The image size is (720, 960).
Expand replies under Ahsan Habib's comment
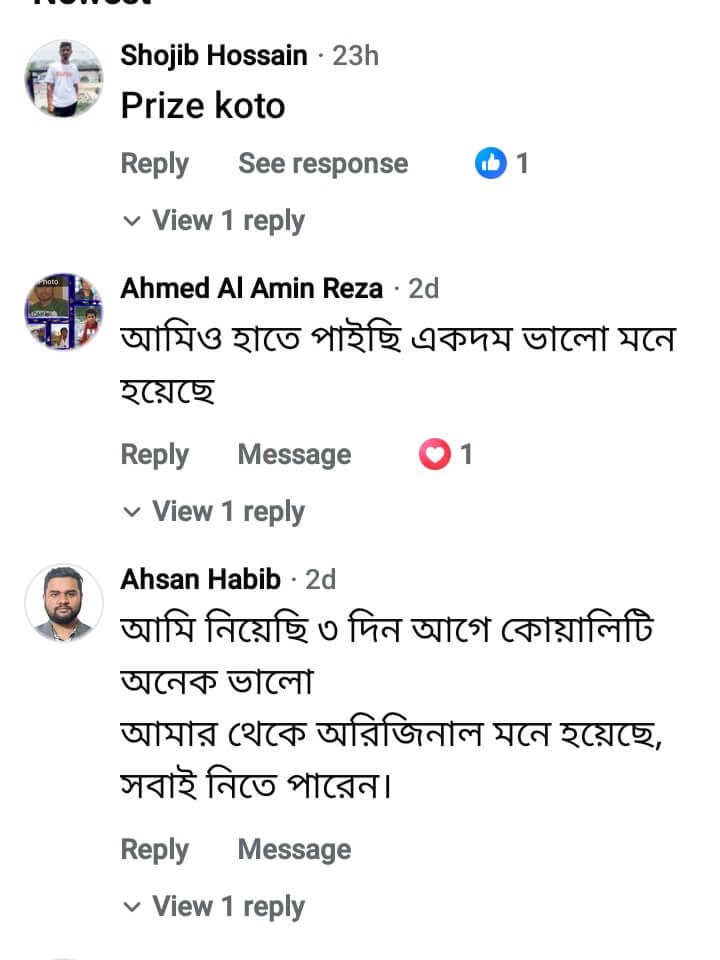pyautogui.click(x=214, y=906)
